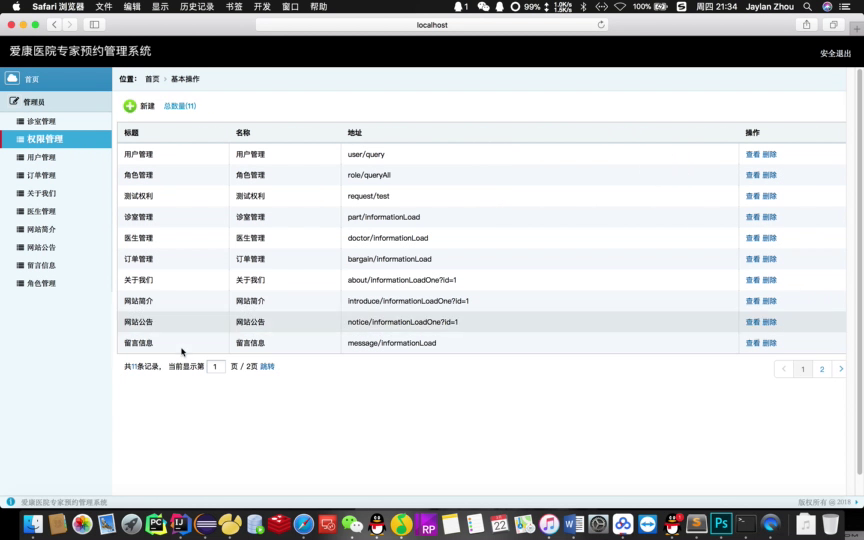Open the 历史记录 menu
The height and width of the screenshot is (540, 864).
[x=197, y=7]
